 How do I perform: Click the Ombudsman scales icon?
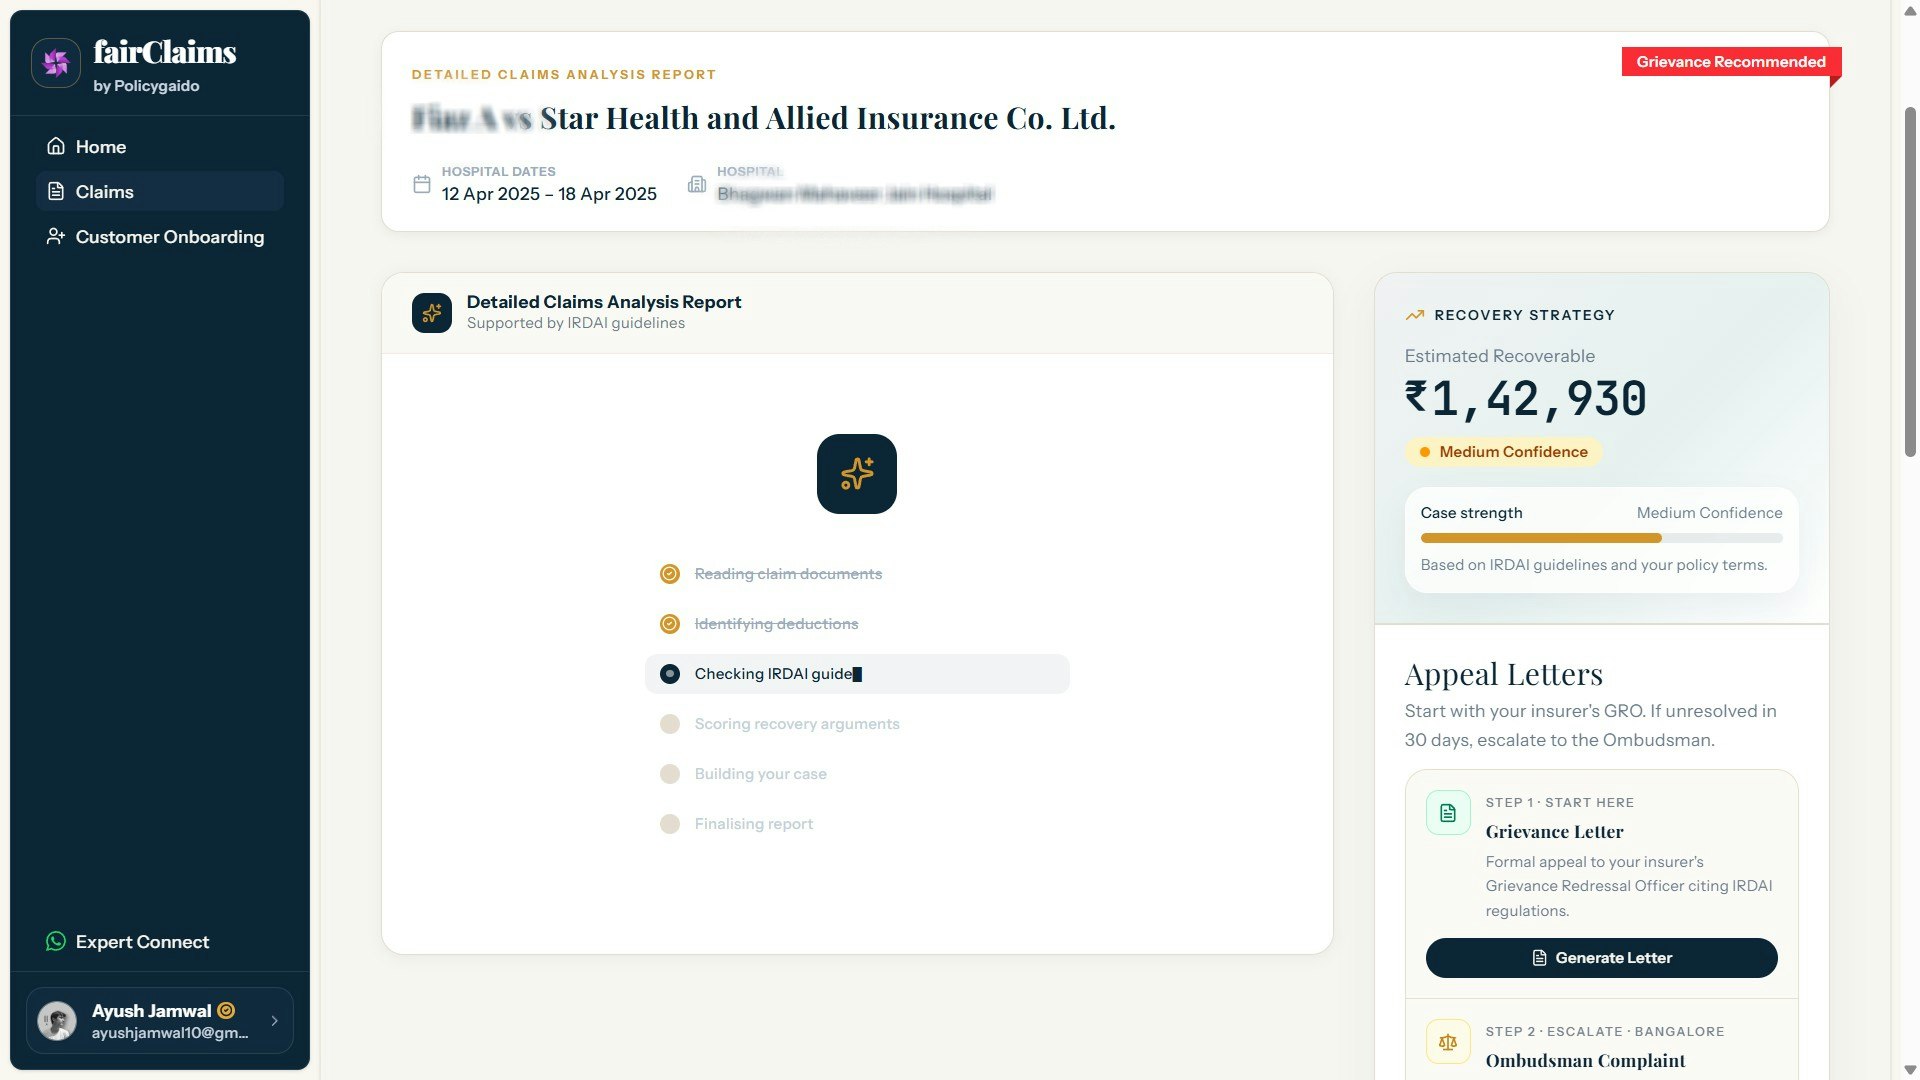1447,1042
